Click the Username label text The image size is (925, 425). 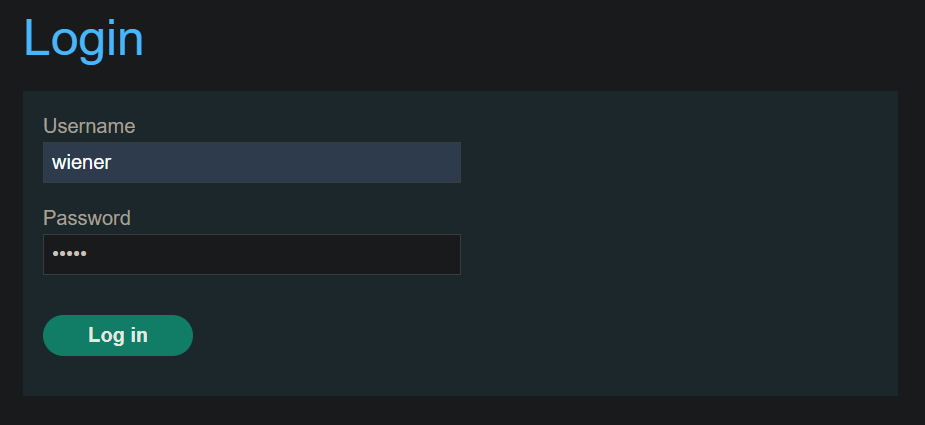[89, 126]
